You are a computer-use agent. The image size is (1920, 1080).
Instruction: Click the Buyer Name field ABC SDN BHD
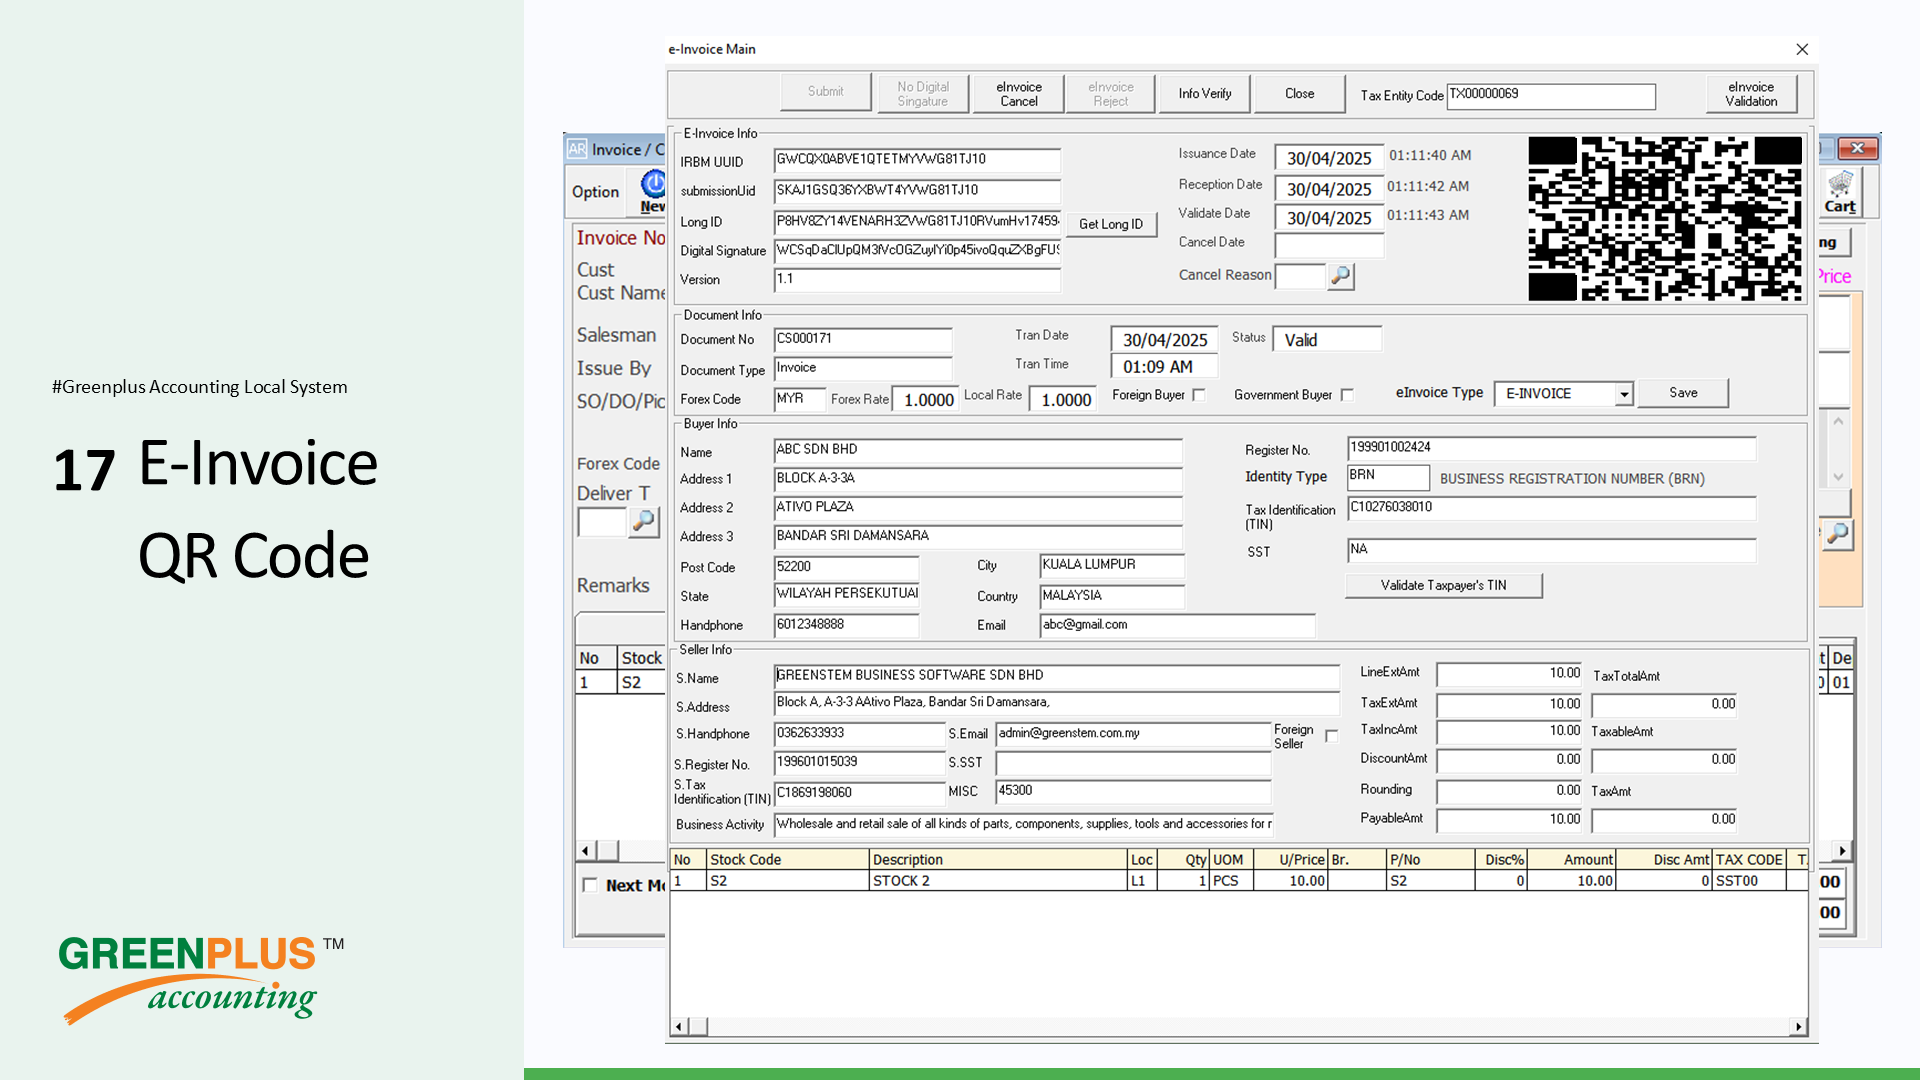[x=978, y=450]
